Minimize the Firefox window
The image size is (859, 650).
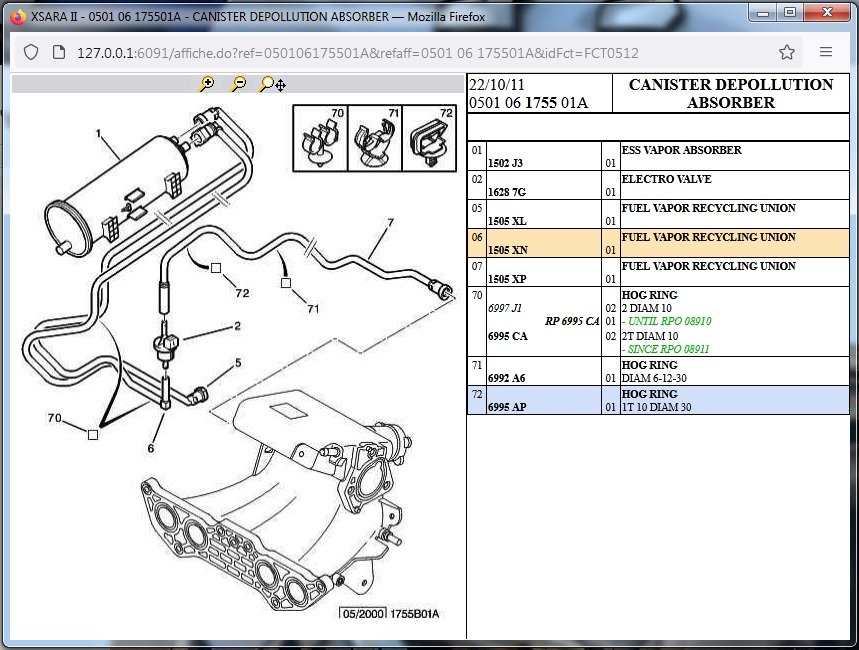click(x=763, y=13)
